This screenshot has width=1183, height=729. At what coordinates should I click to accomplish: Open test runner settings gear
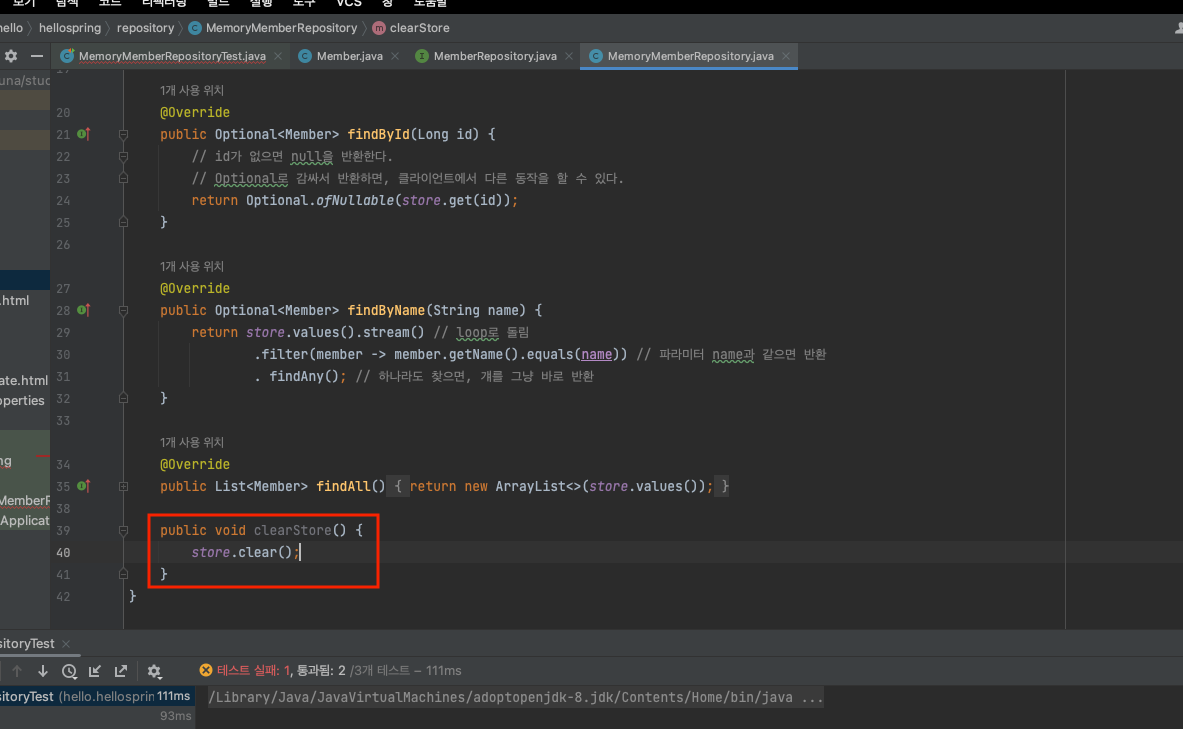(155, 671)
